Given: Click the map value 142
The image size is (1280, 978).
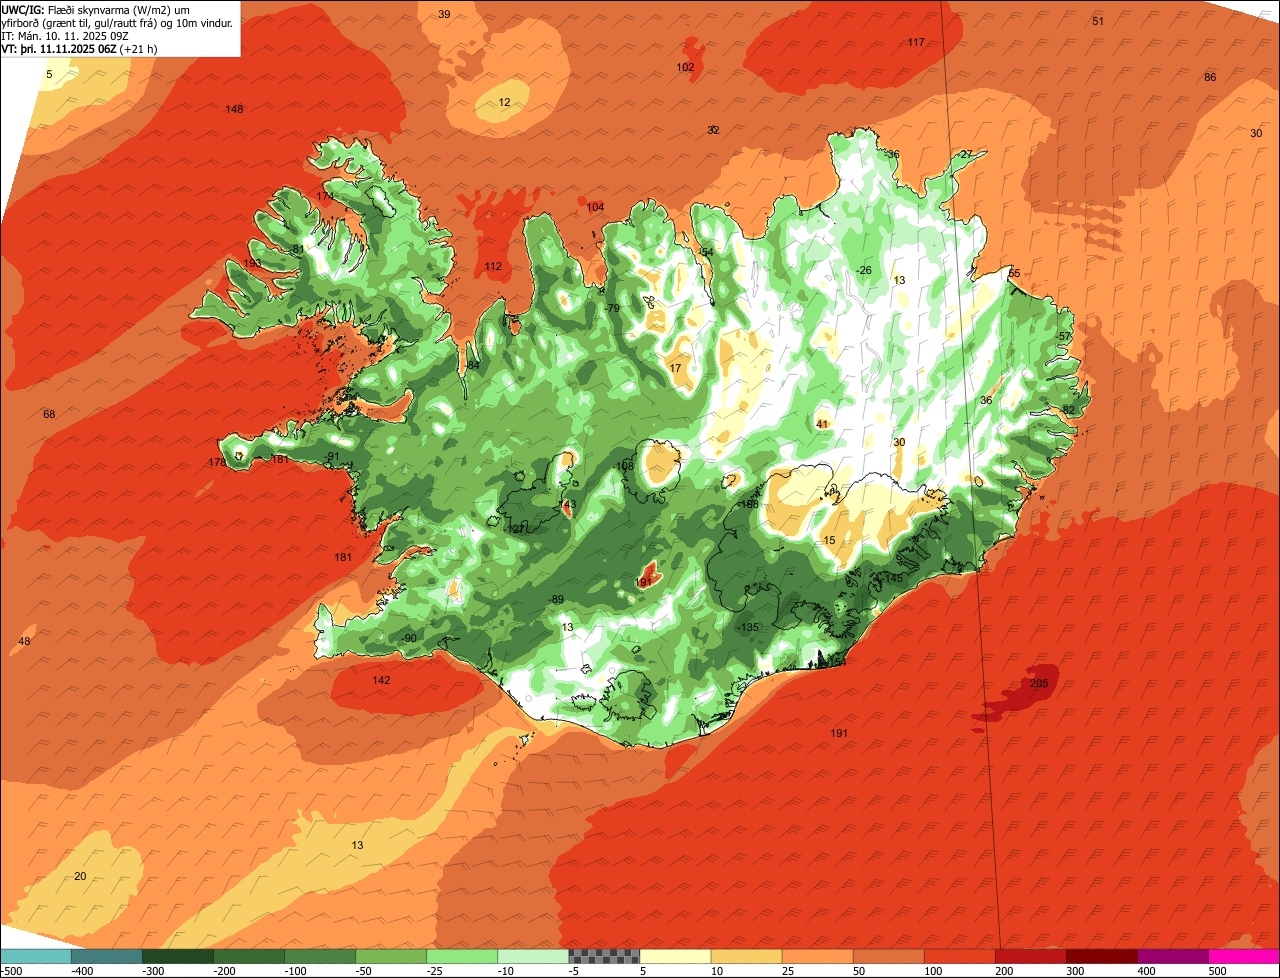Looking at the screenshot, I should 381,680.
